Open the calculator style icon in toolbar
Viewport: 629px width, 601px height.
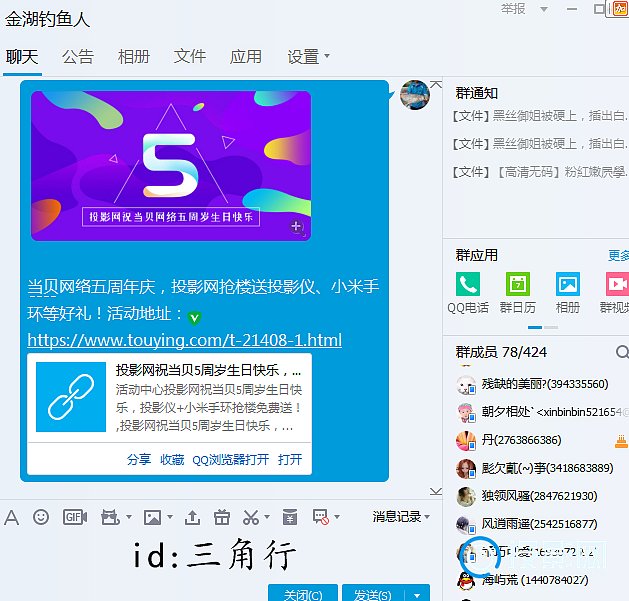pos(290,517)
